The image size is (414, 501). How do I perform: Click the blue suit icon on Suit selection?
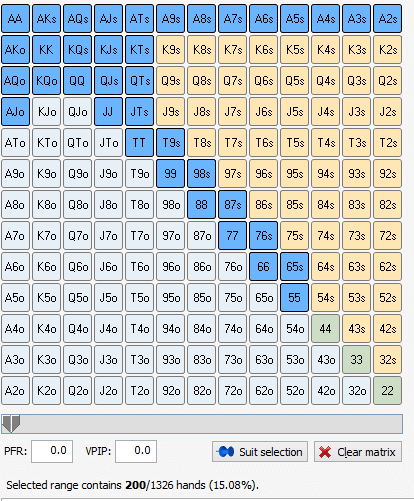[x=226, y=452]
